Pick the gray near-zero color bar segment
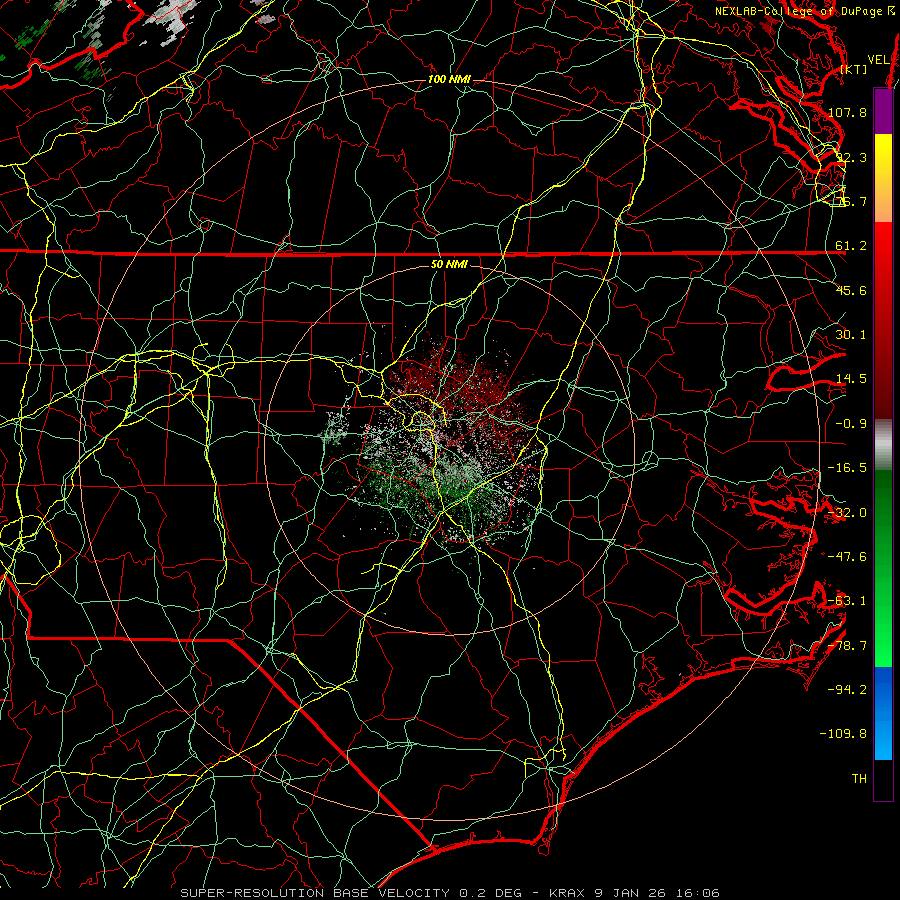 (x=883, y=445)
